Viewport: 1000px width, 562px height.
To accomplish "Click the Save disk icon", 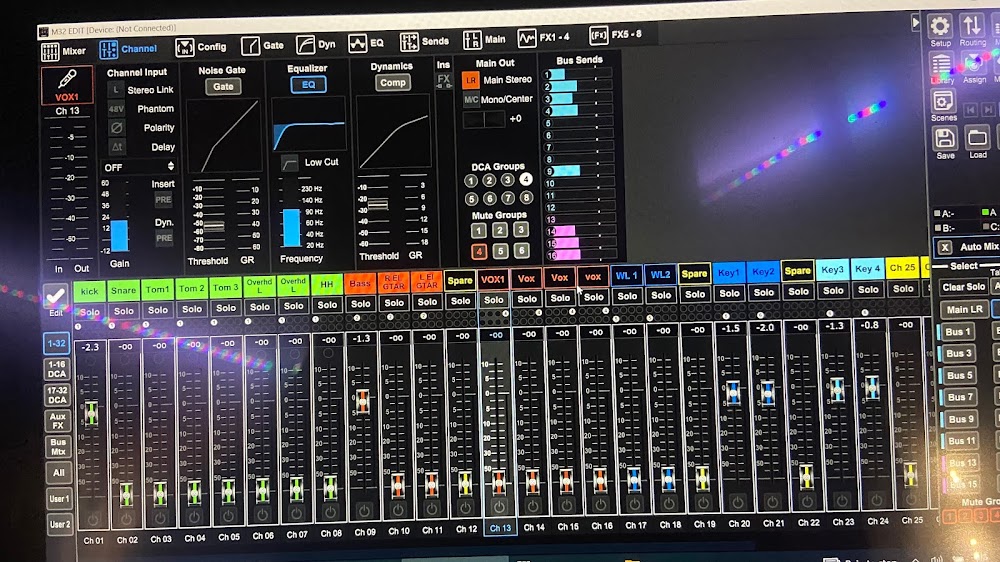I will (x=945, y=138).
